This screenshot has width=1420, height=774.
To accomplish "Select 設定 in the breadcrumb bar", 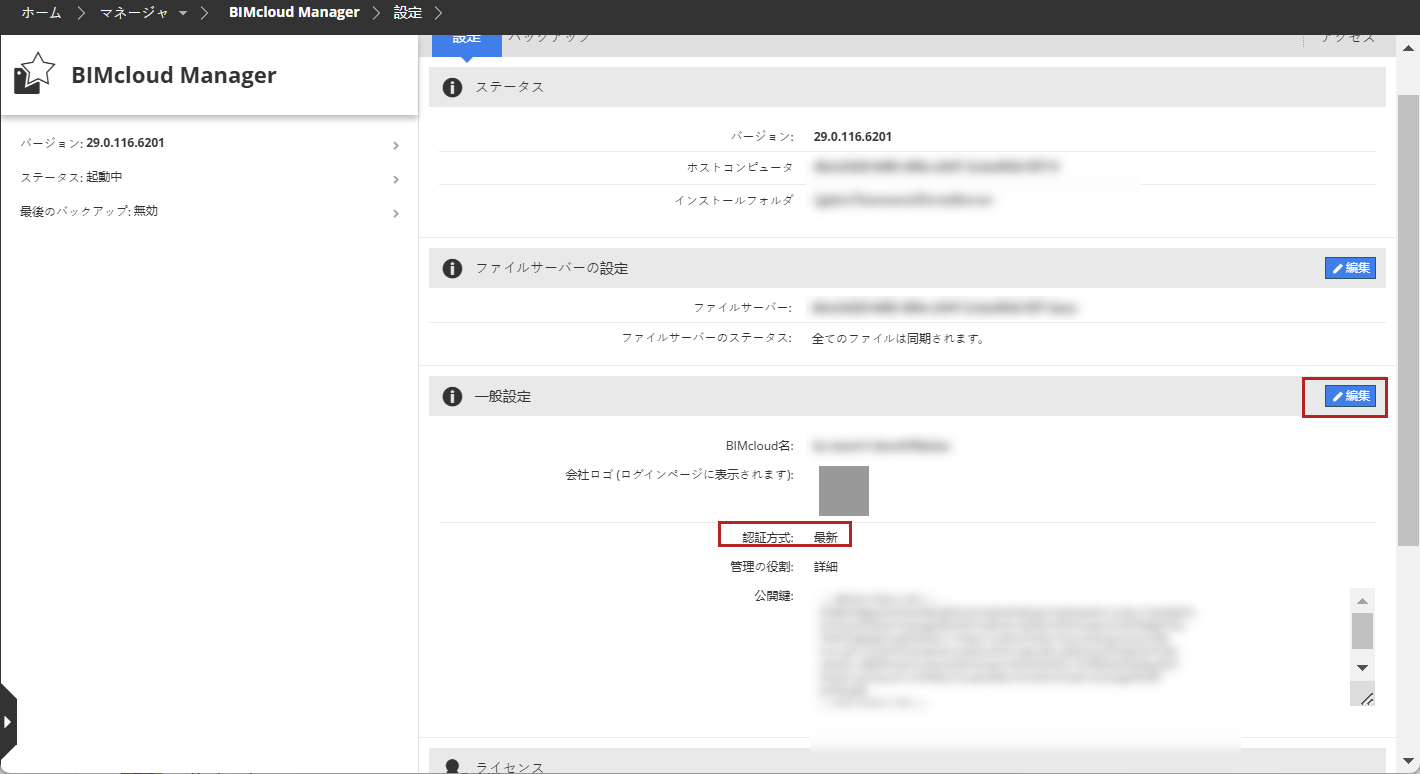I will pyautogui.click(x=407, y=13).
